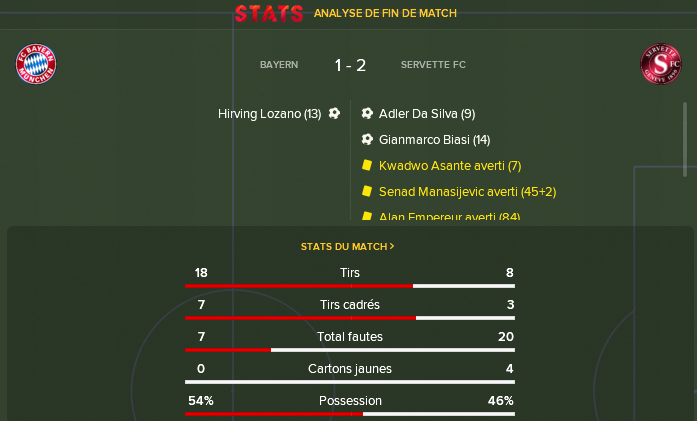697x421 pixels.
Task: Click the goal ball icon beside Adler Da Silva
Action: (367, 113)
